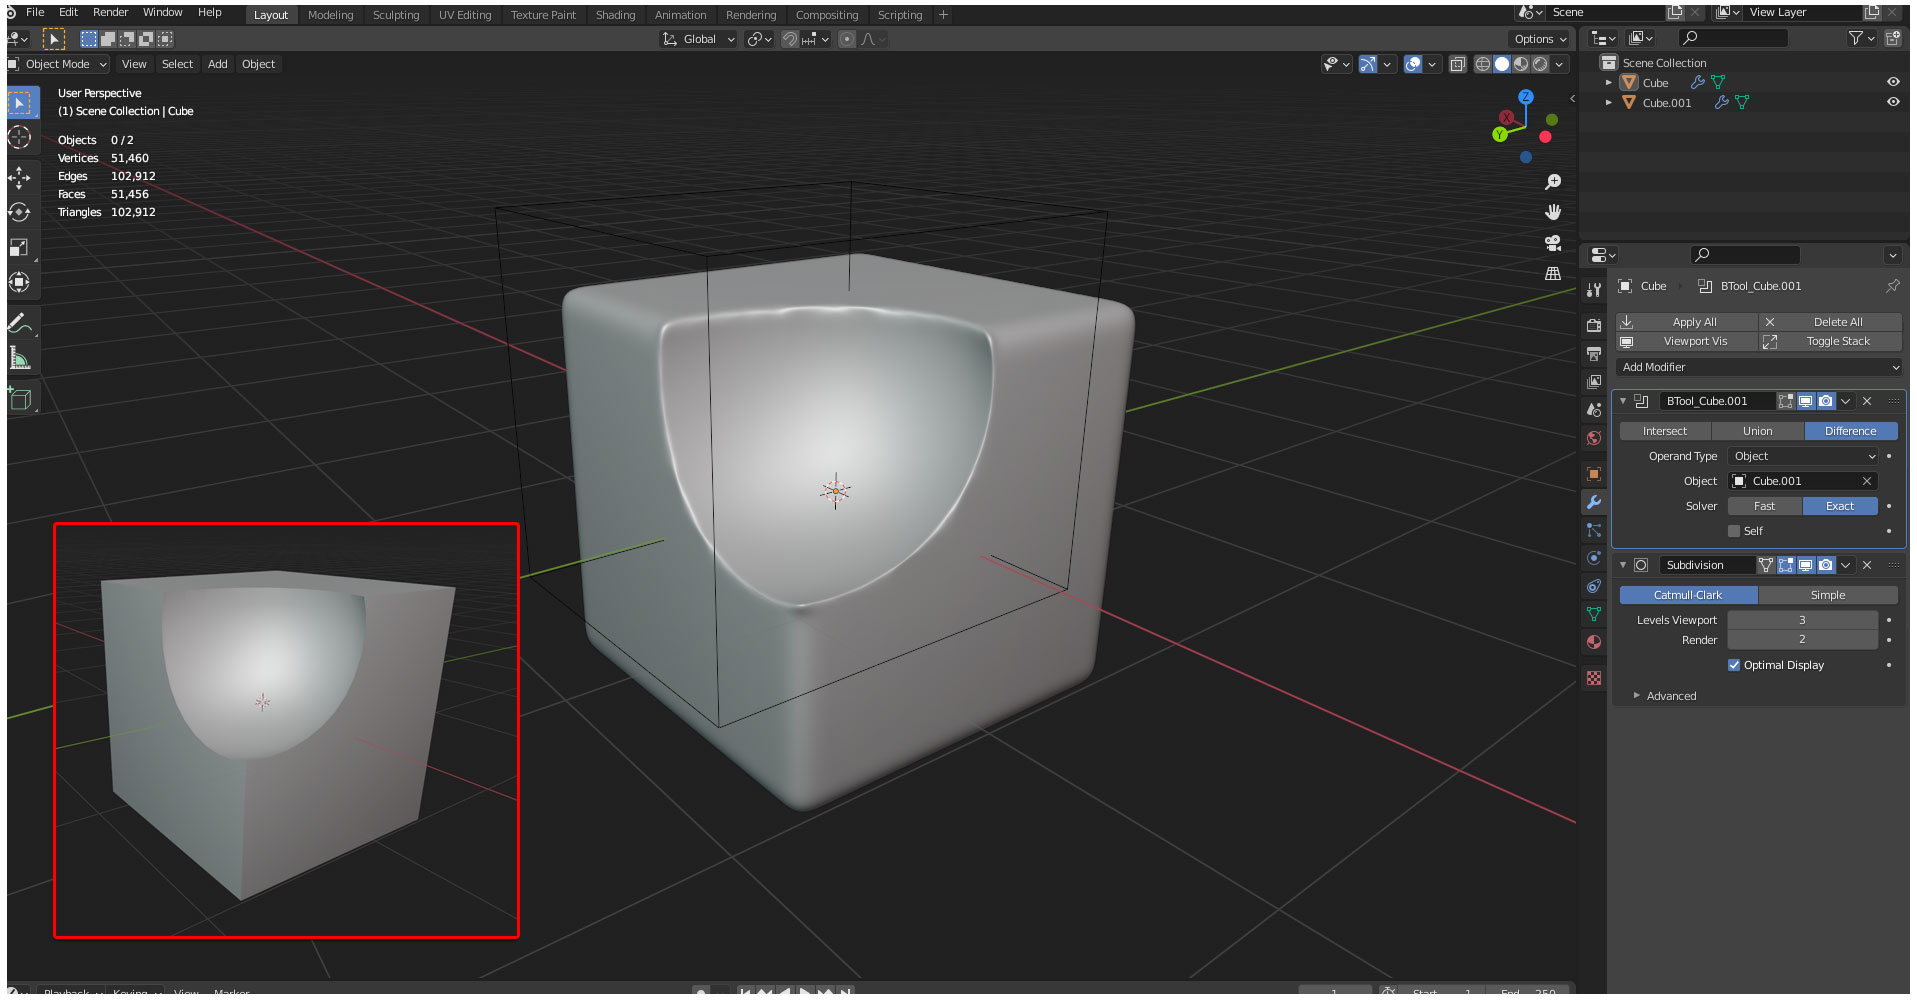The width and height of the screenshot is (1917, 1000).
Task: Choose the Fast solver option
Action: tap(1765, 506)
